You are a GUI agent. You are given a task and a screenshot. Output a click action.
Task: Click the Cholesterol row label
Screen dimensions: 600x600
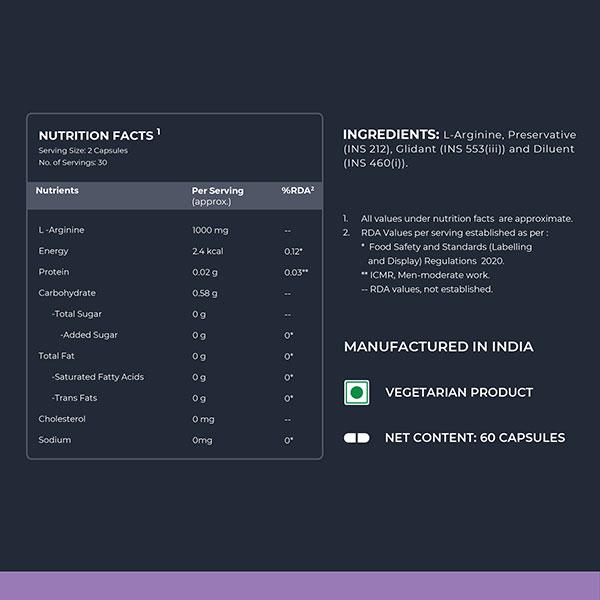(x=60, y=419)
